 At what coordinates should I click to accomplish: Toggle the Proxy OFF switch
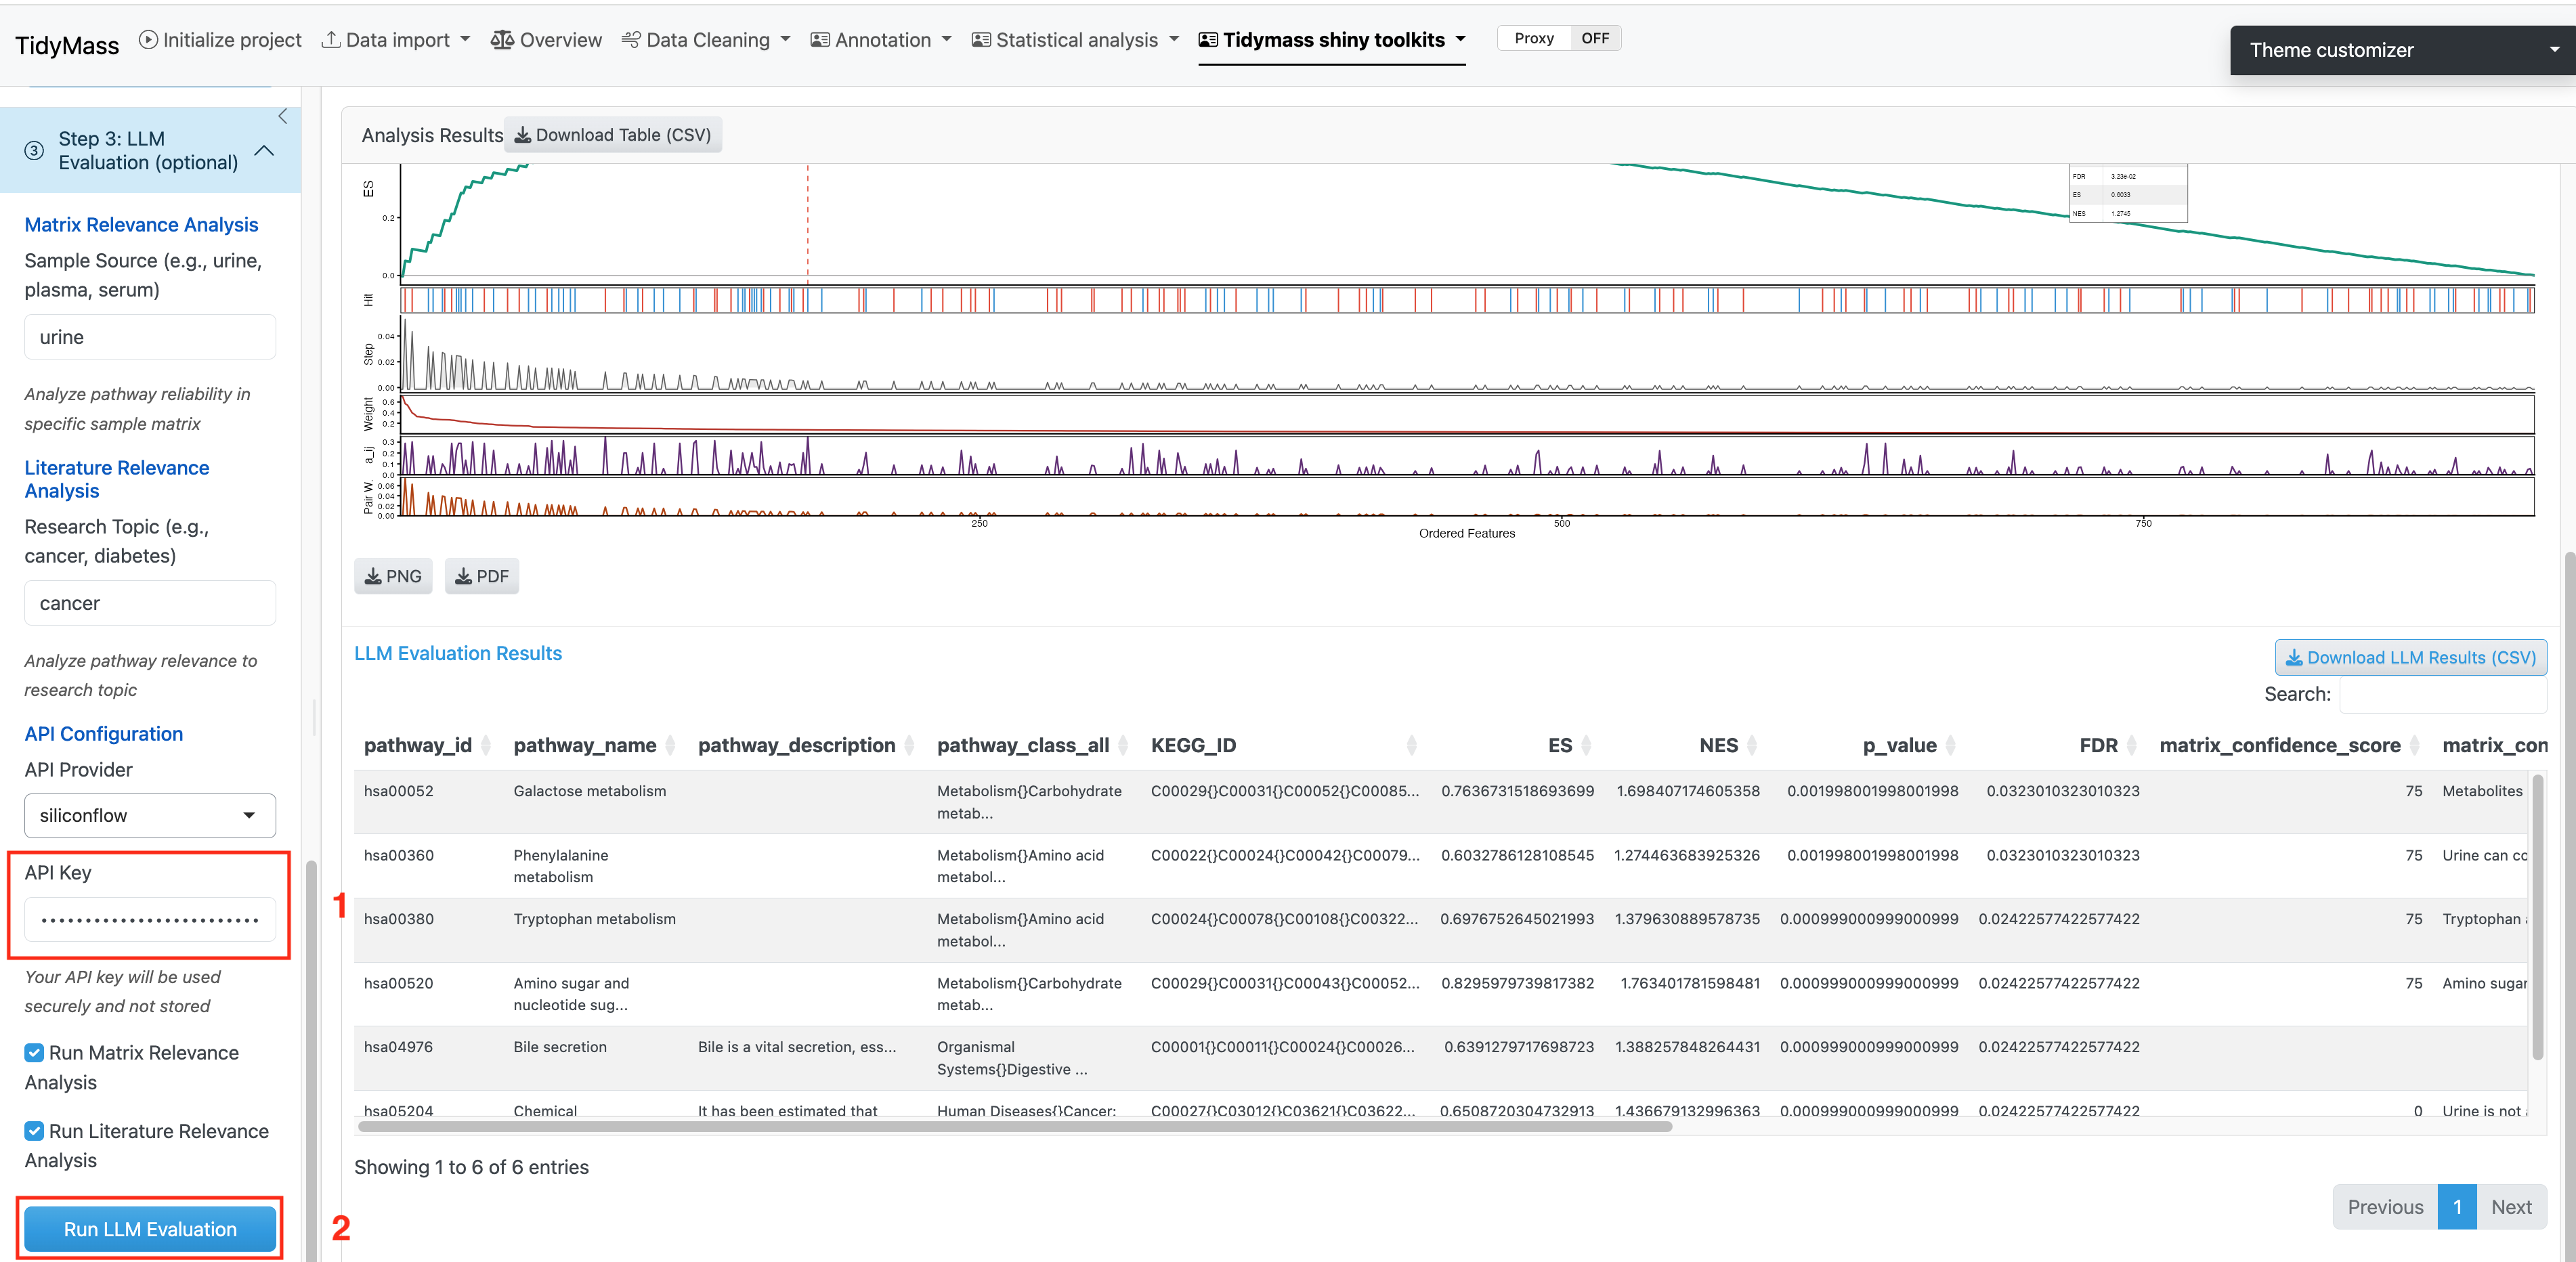(x=1594, y=38)
